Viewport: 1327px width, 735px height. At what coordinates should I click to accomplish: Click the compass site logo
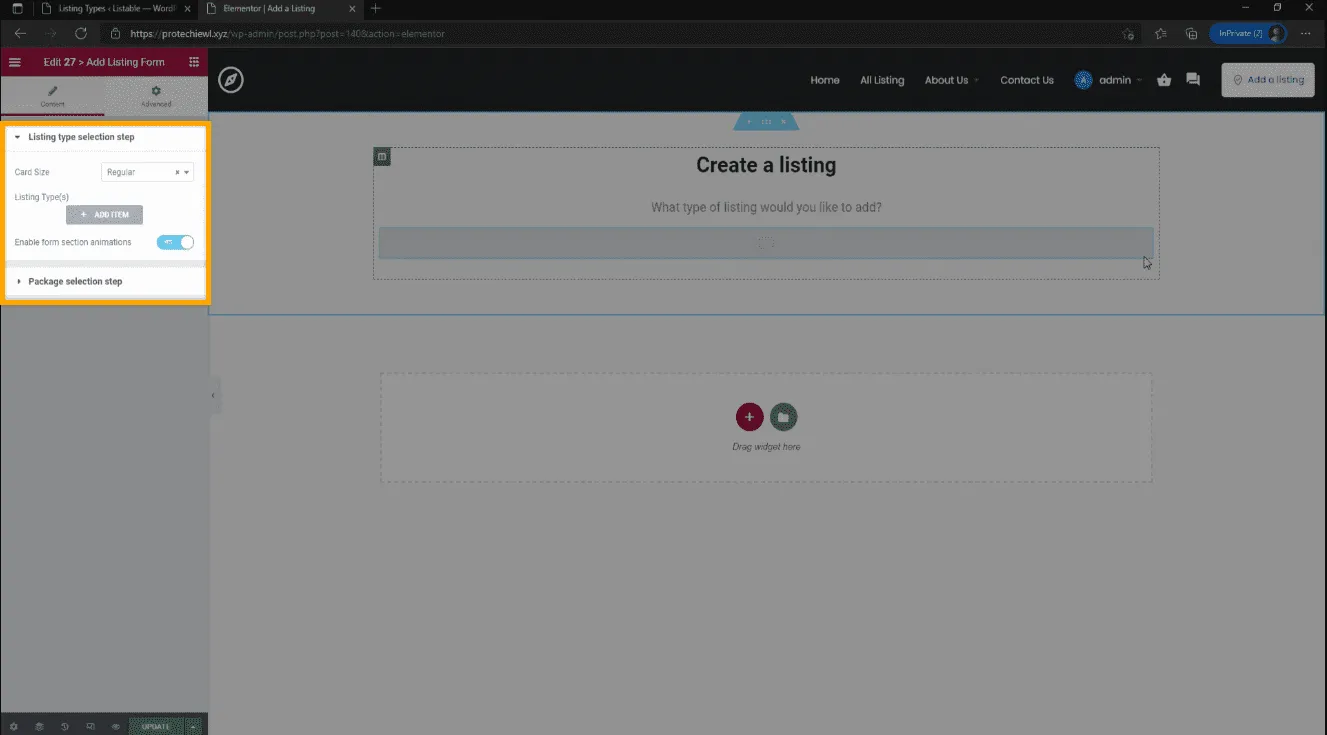(231, 80)
